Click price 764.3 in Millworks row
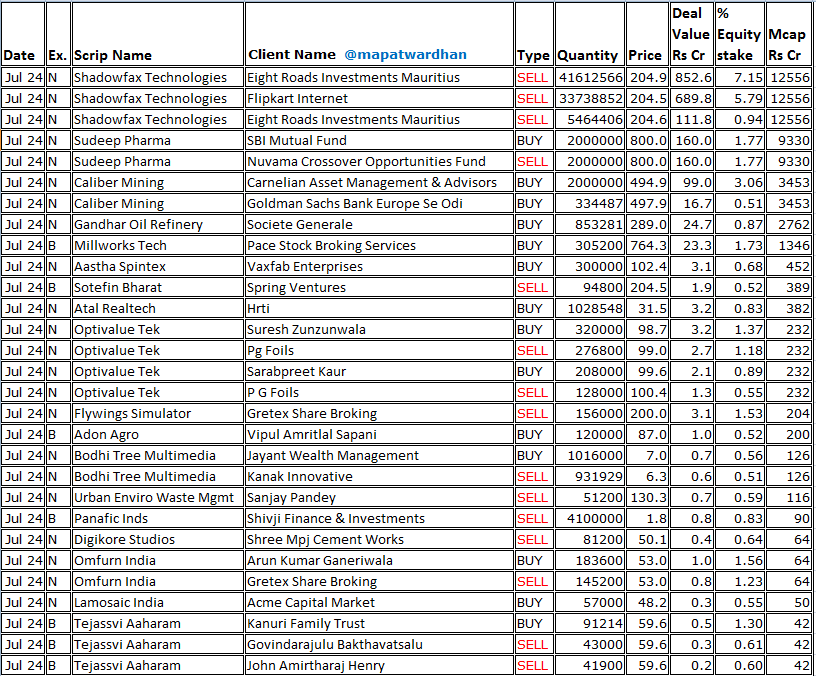Viewport: 816px width, 676px height. pos(647,246)
